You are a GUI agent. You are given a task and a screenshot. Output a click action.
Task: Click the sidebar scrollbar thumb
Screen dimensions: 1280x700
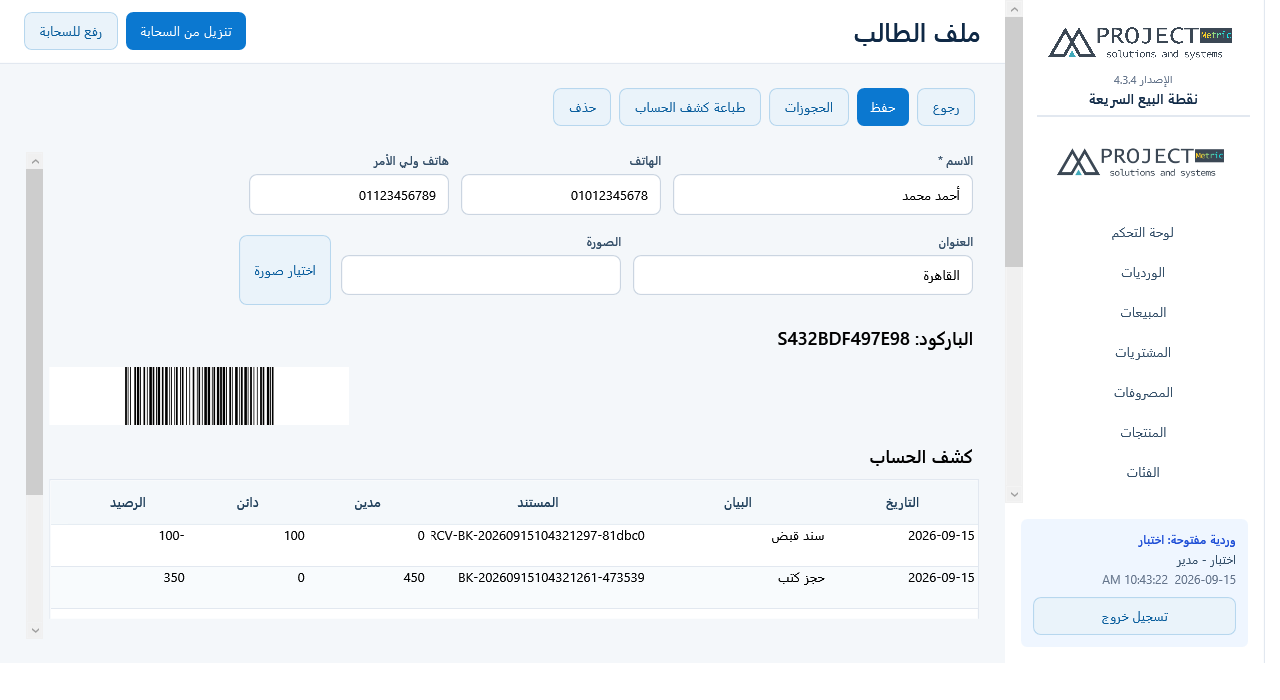point(1014,142)
